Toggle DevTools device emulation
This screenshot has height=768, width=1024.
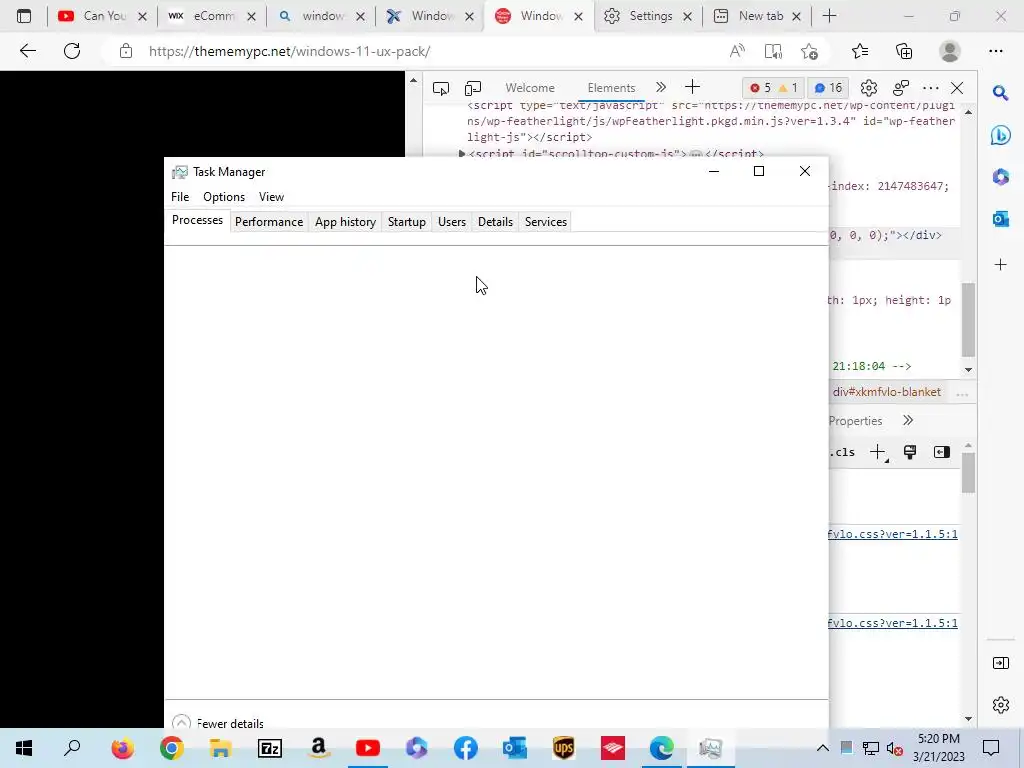(x=473, y=88)
